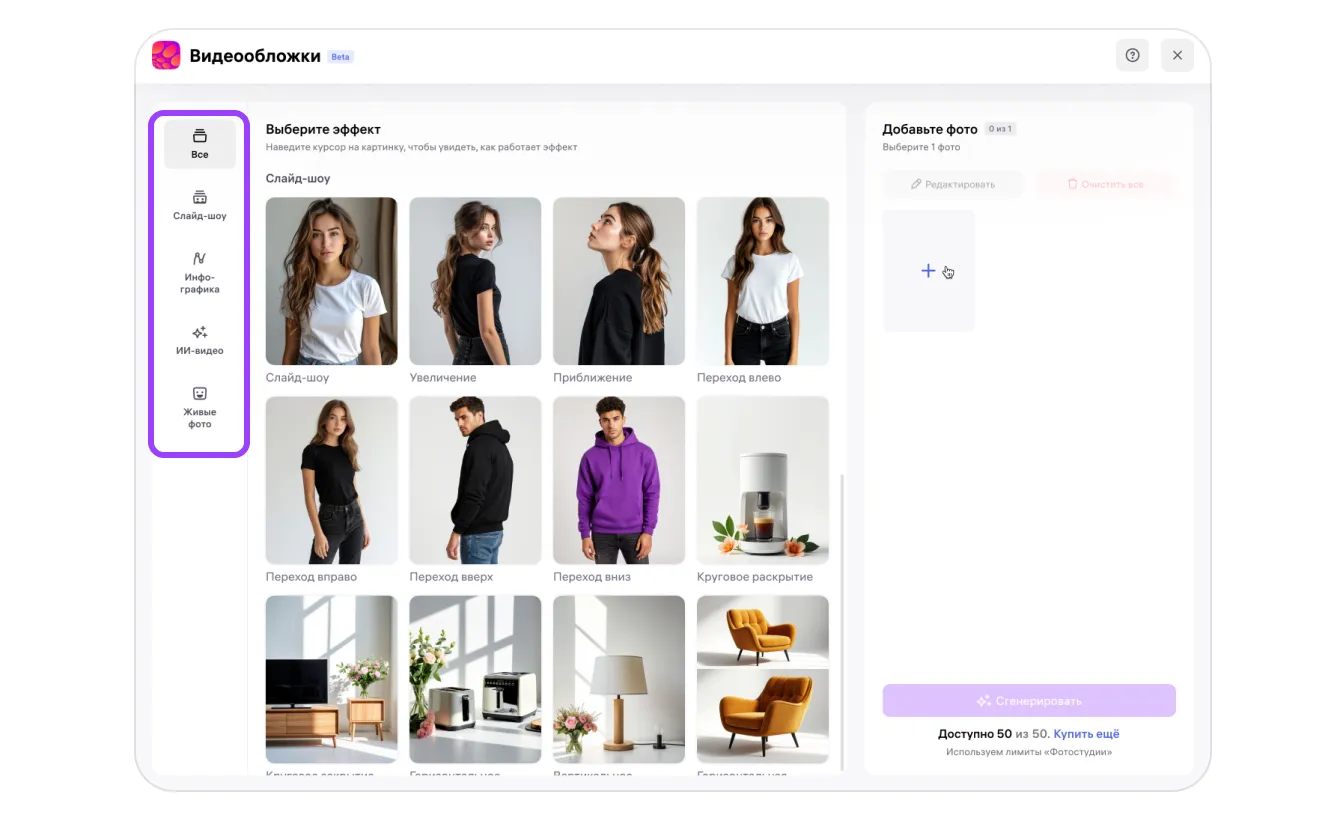
Task: Pick the 'Приближение' effect thumbnail
Action: click(619, 281)
